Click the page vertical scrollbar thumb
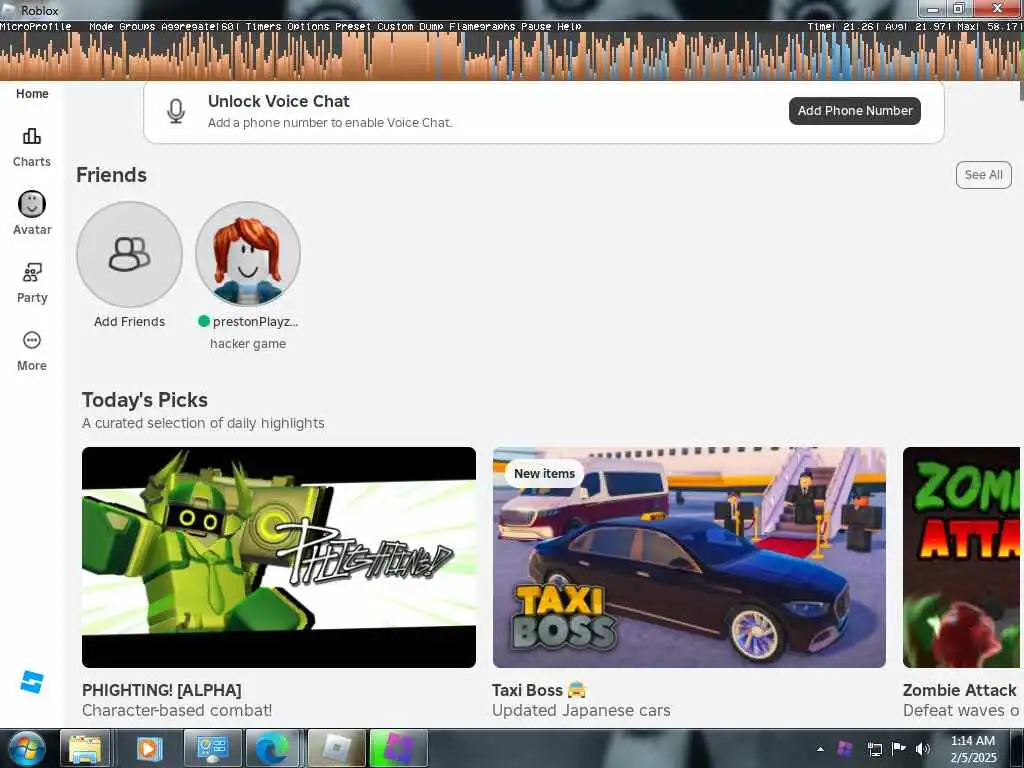Screen dimensions: 1024x768 pos(1021,91)
